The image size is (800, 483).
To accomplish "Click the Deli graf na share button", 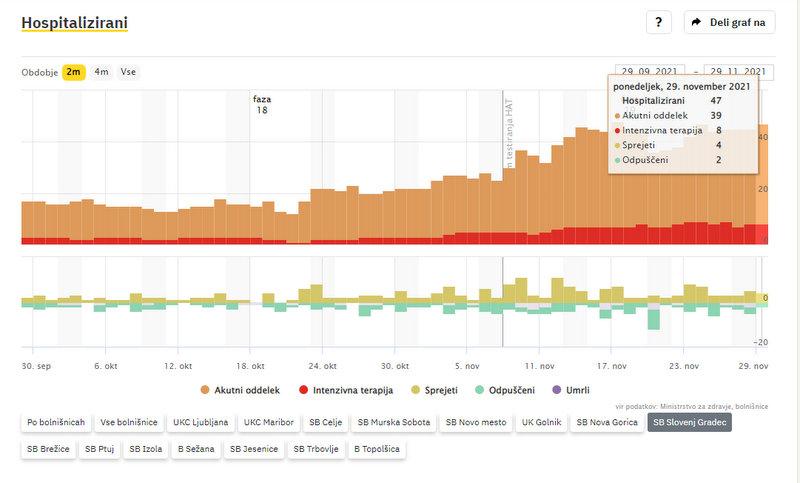I will pos(729,22).
